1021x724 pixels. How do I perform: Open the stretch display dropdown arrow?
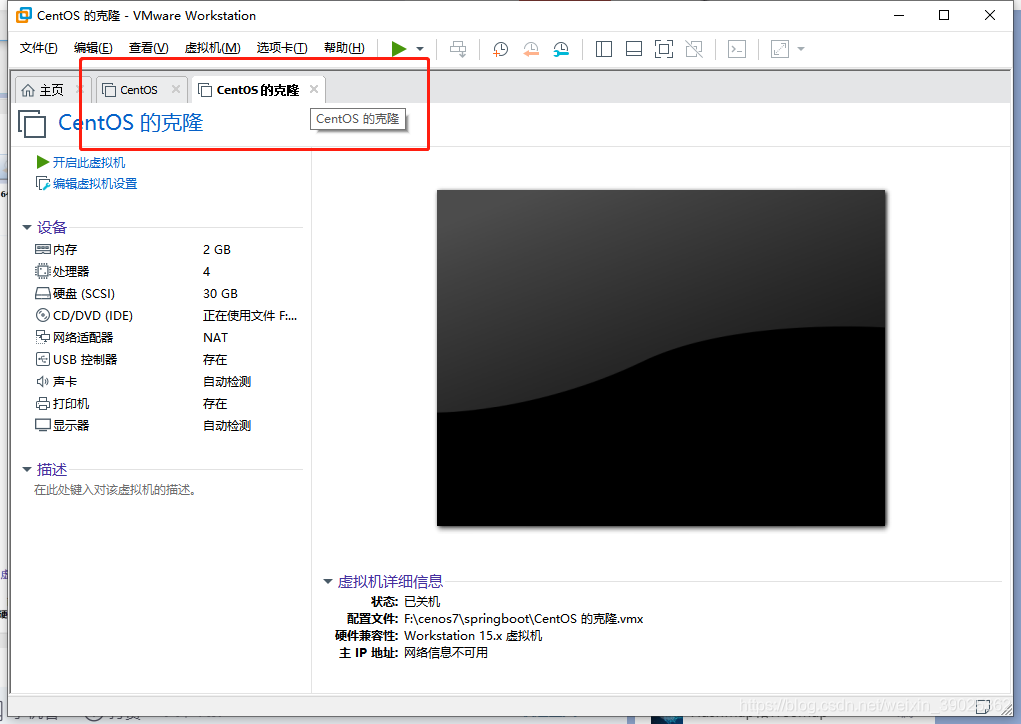pyautogui.click(x=801, y=49)
